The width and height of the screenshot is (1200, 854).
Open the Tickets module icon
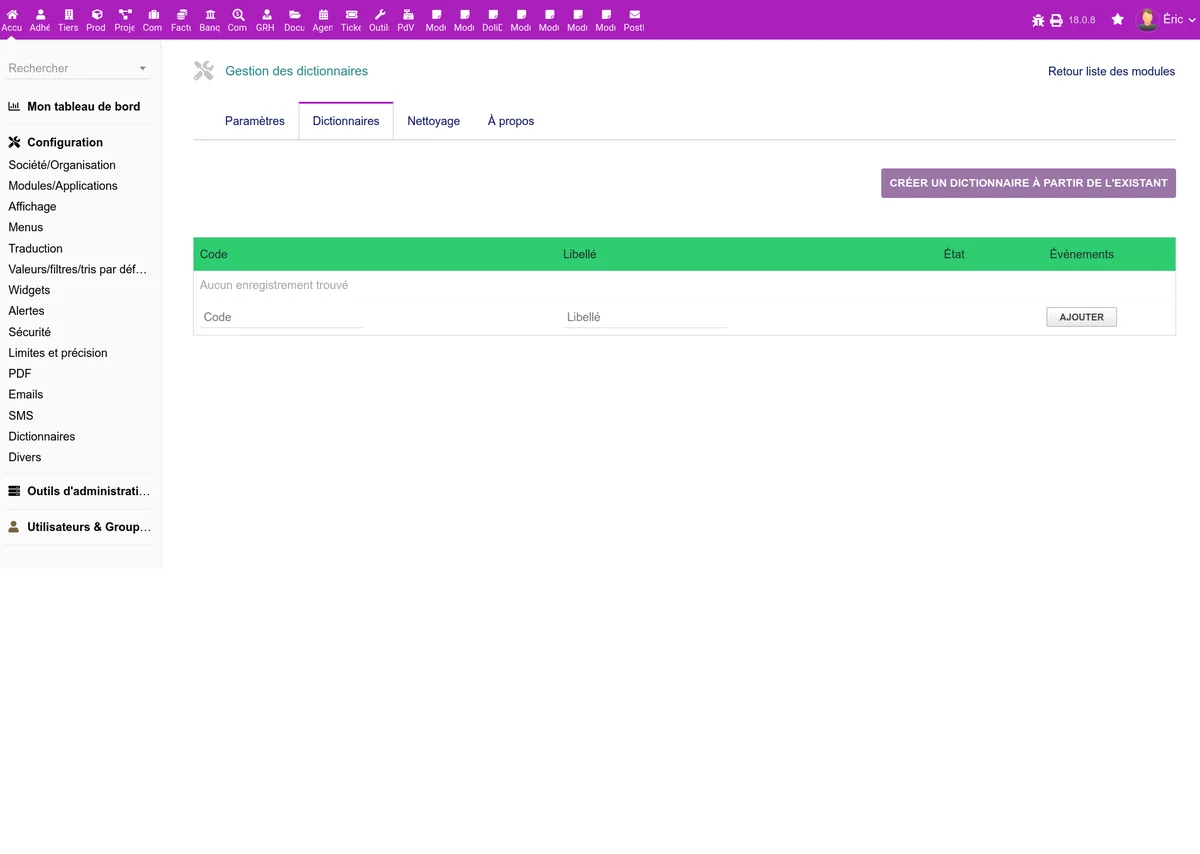point(351,16)
